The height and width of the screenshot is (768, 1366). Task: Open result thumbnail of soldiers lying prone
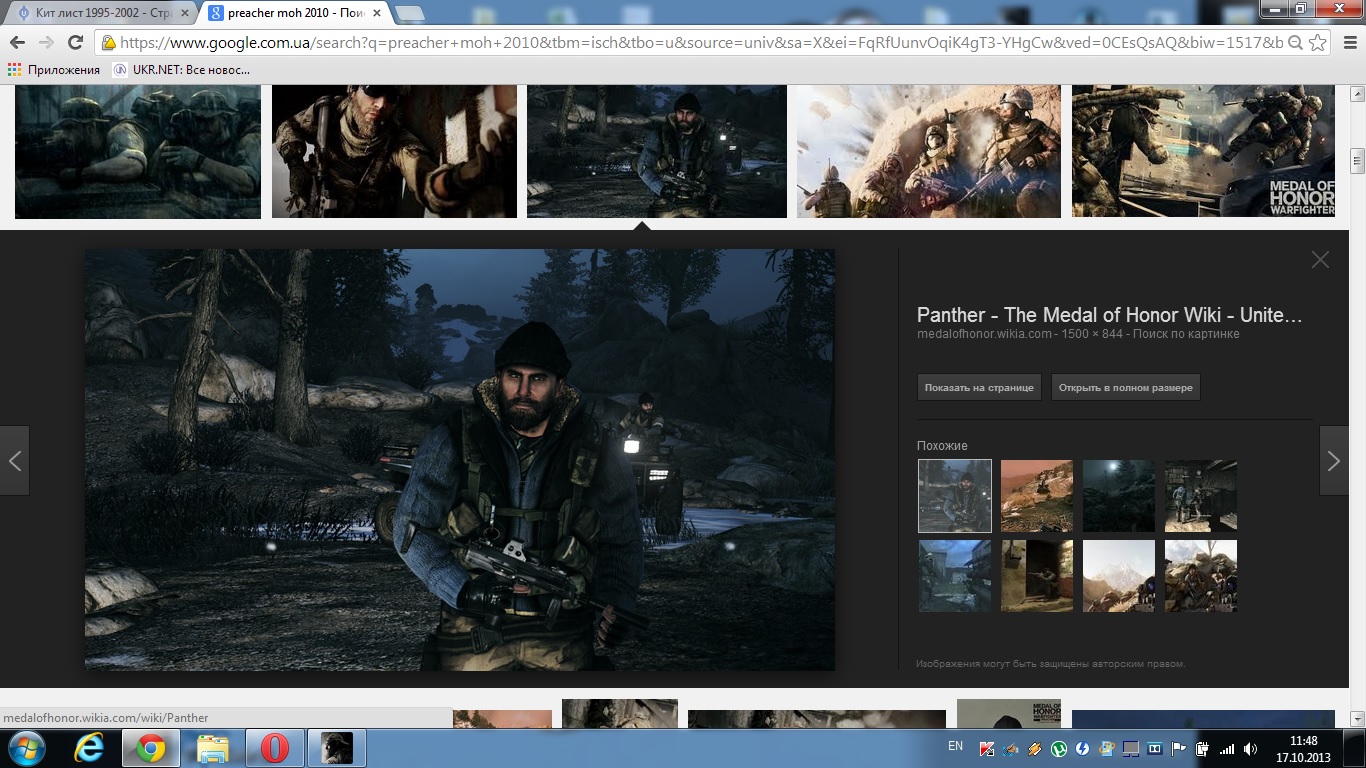(x=138, y=151)
